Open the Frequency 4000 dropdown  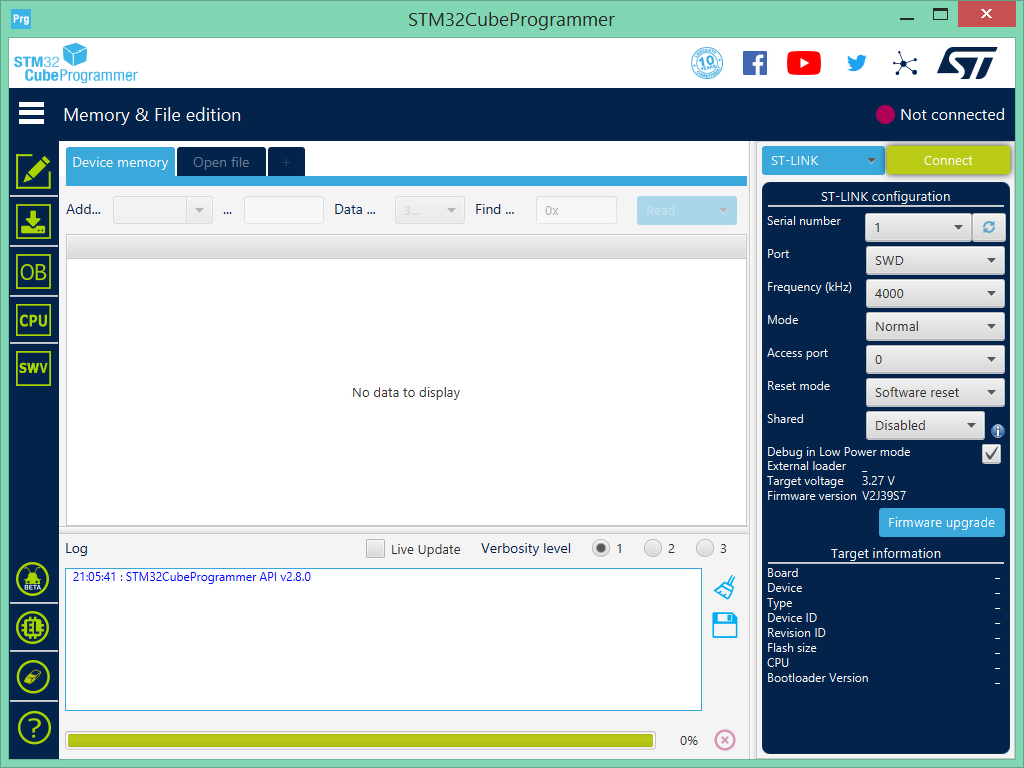pyautogui.click(x=935, y=293)
